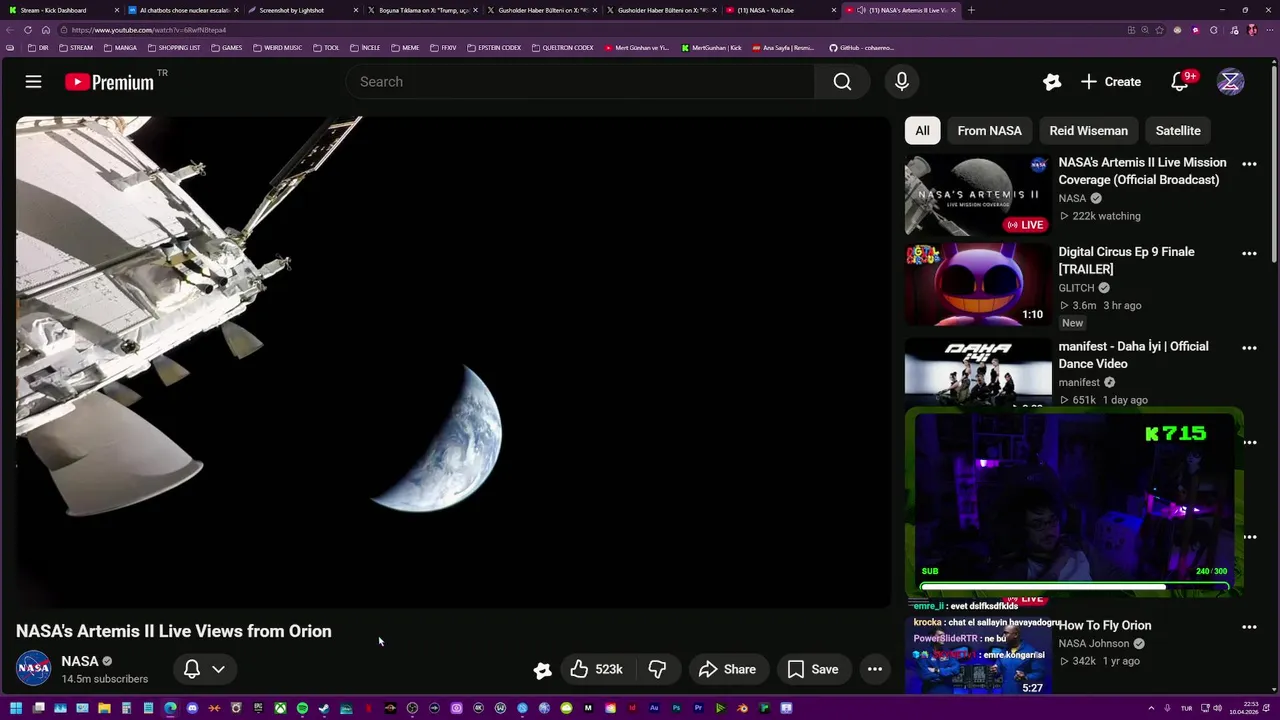
Task: Open the sparkle Ask icon beside Create
Action: point(1052,82)
